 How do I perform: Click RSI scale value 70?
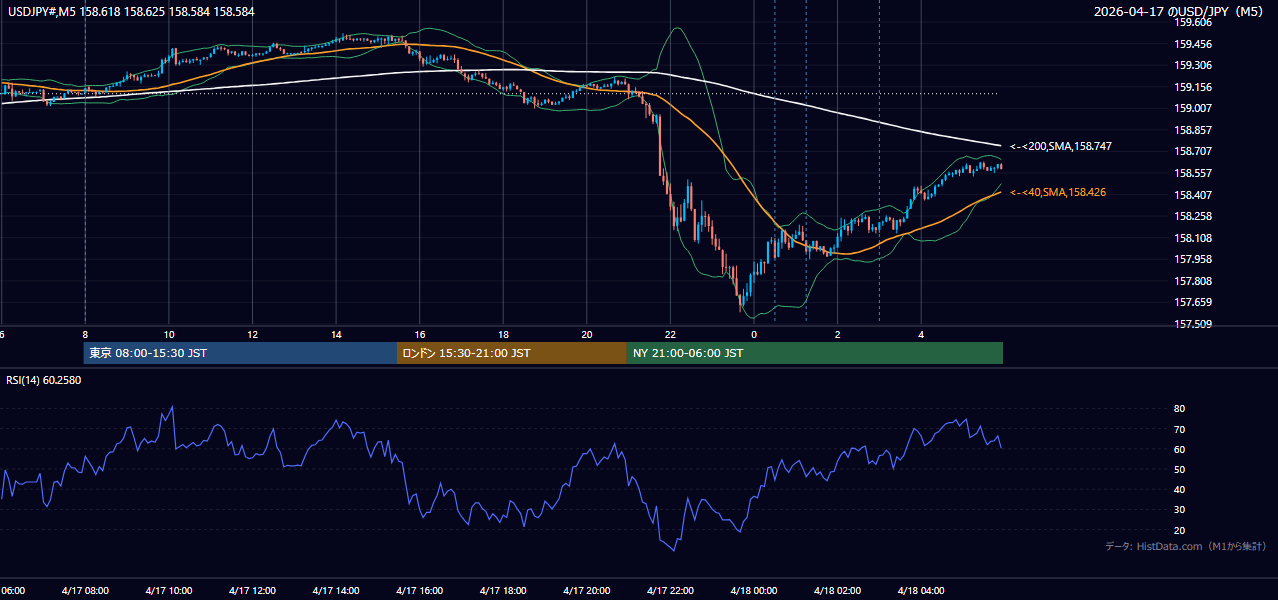1180,429
